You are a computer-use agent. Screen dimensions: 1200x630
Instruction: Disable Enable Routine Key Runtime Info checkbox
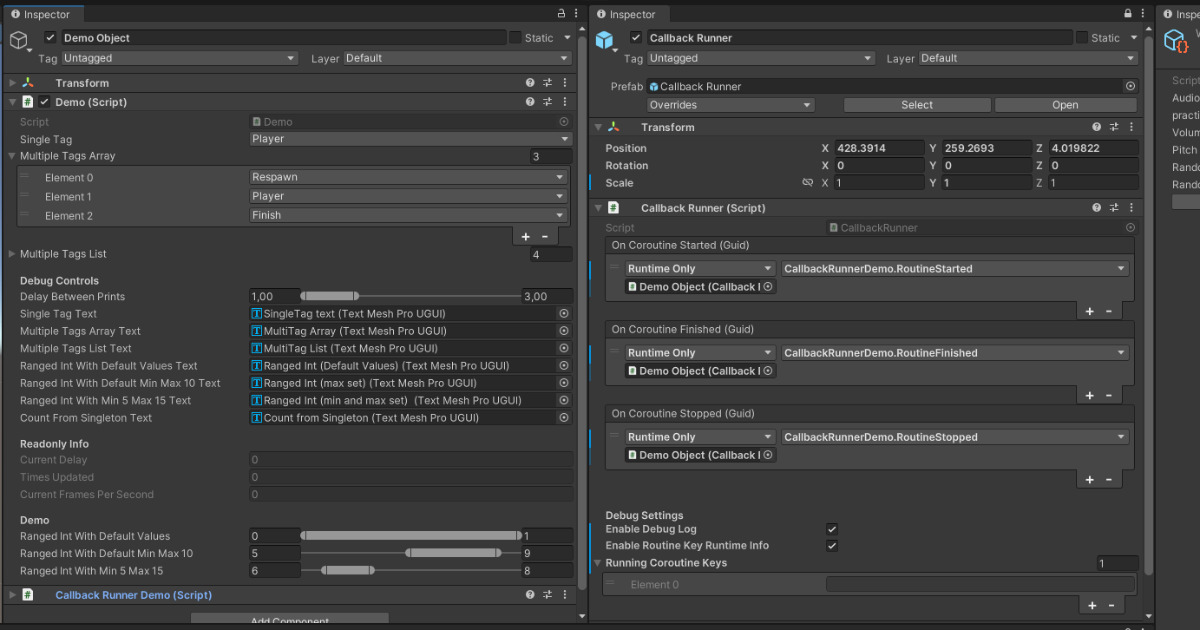pyautogui.click(x=832, y=546)
